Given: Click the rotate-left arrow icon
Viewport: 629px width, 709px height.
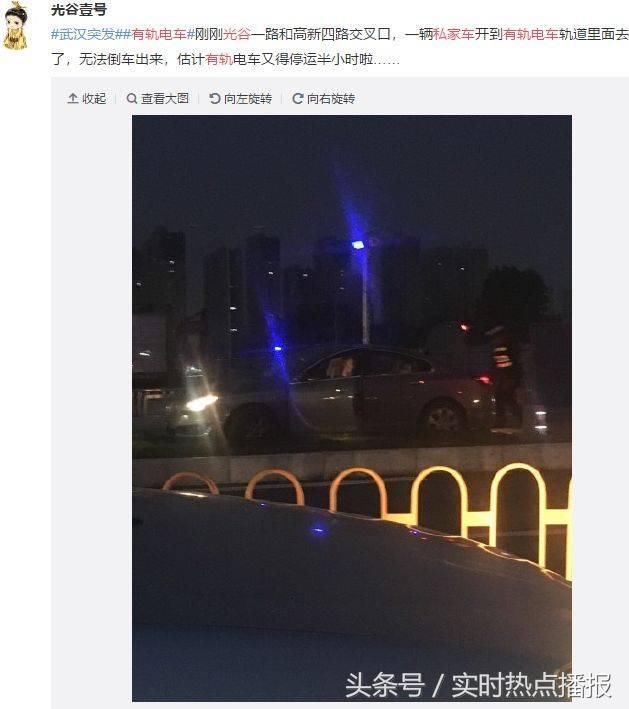Looking at the screenshot, I should click(x=215, y=99).
